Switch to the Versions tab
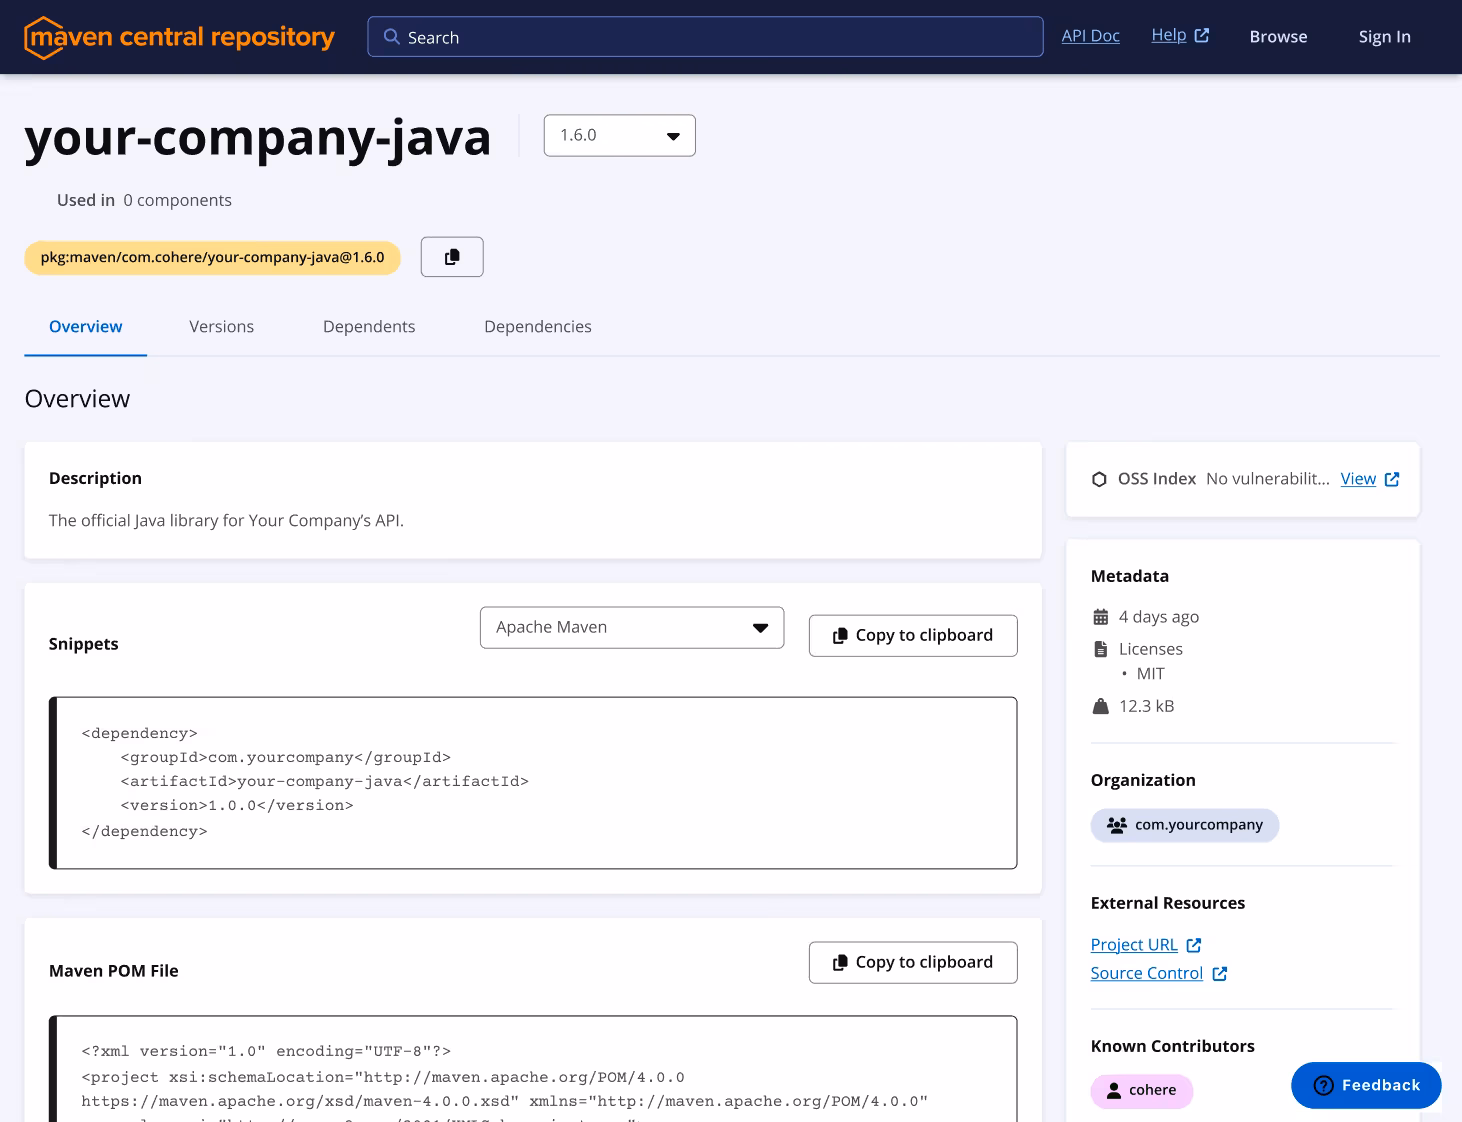Screen dimensions: 1462x1122 (221, 327)
